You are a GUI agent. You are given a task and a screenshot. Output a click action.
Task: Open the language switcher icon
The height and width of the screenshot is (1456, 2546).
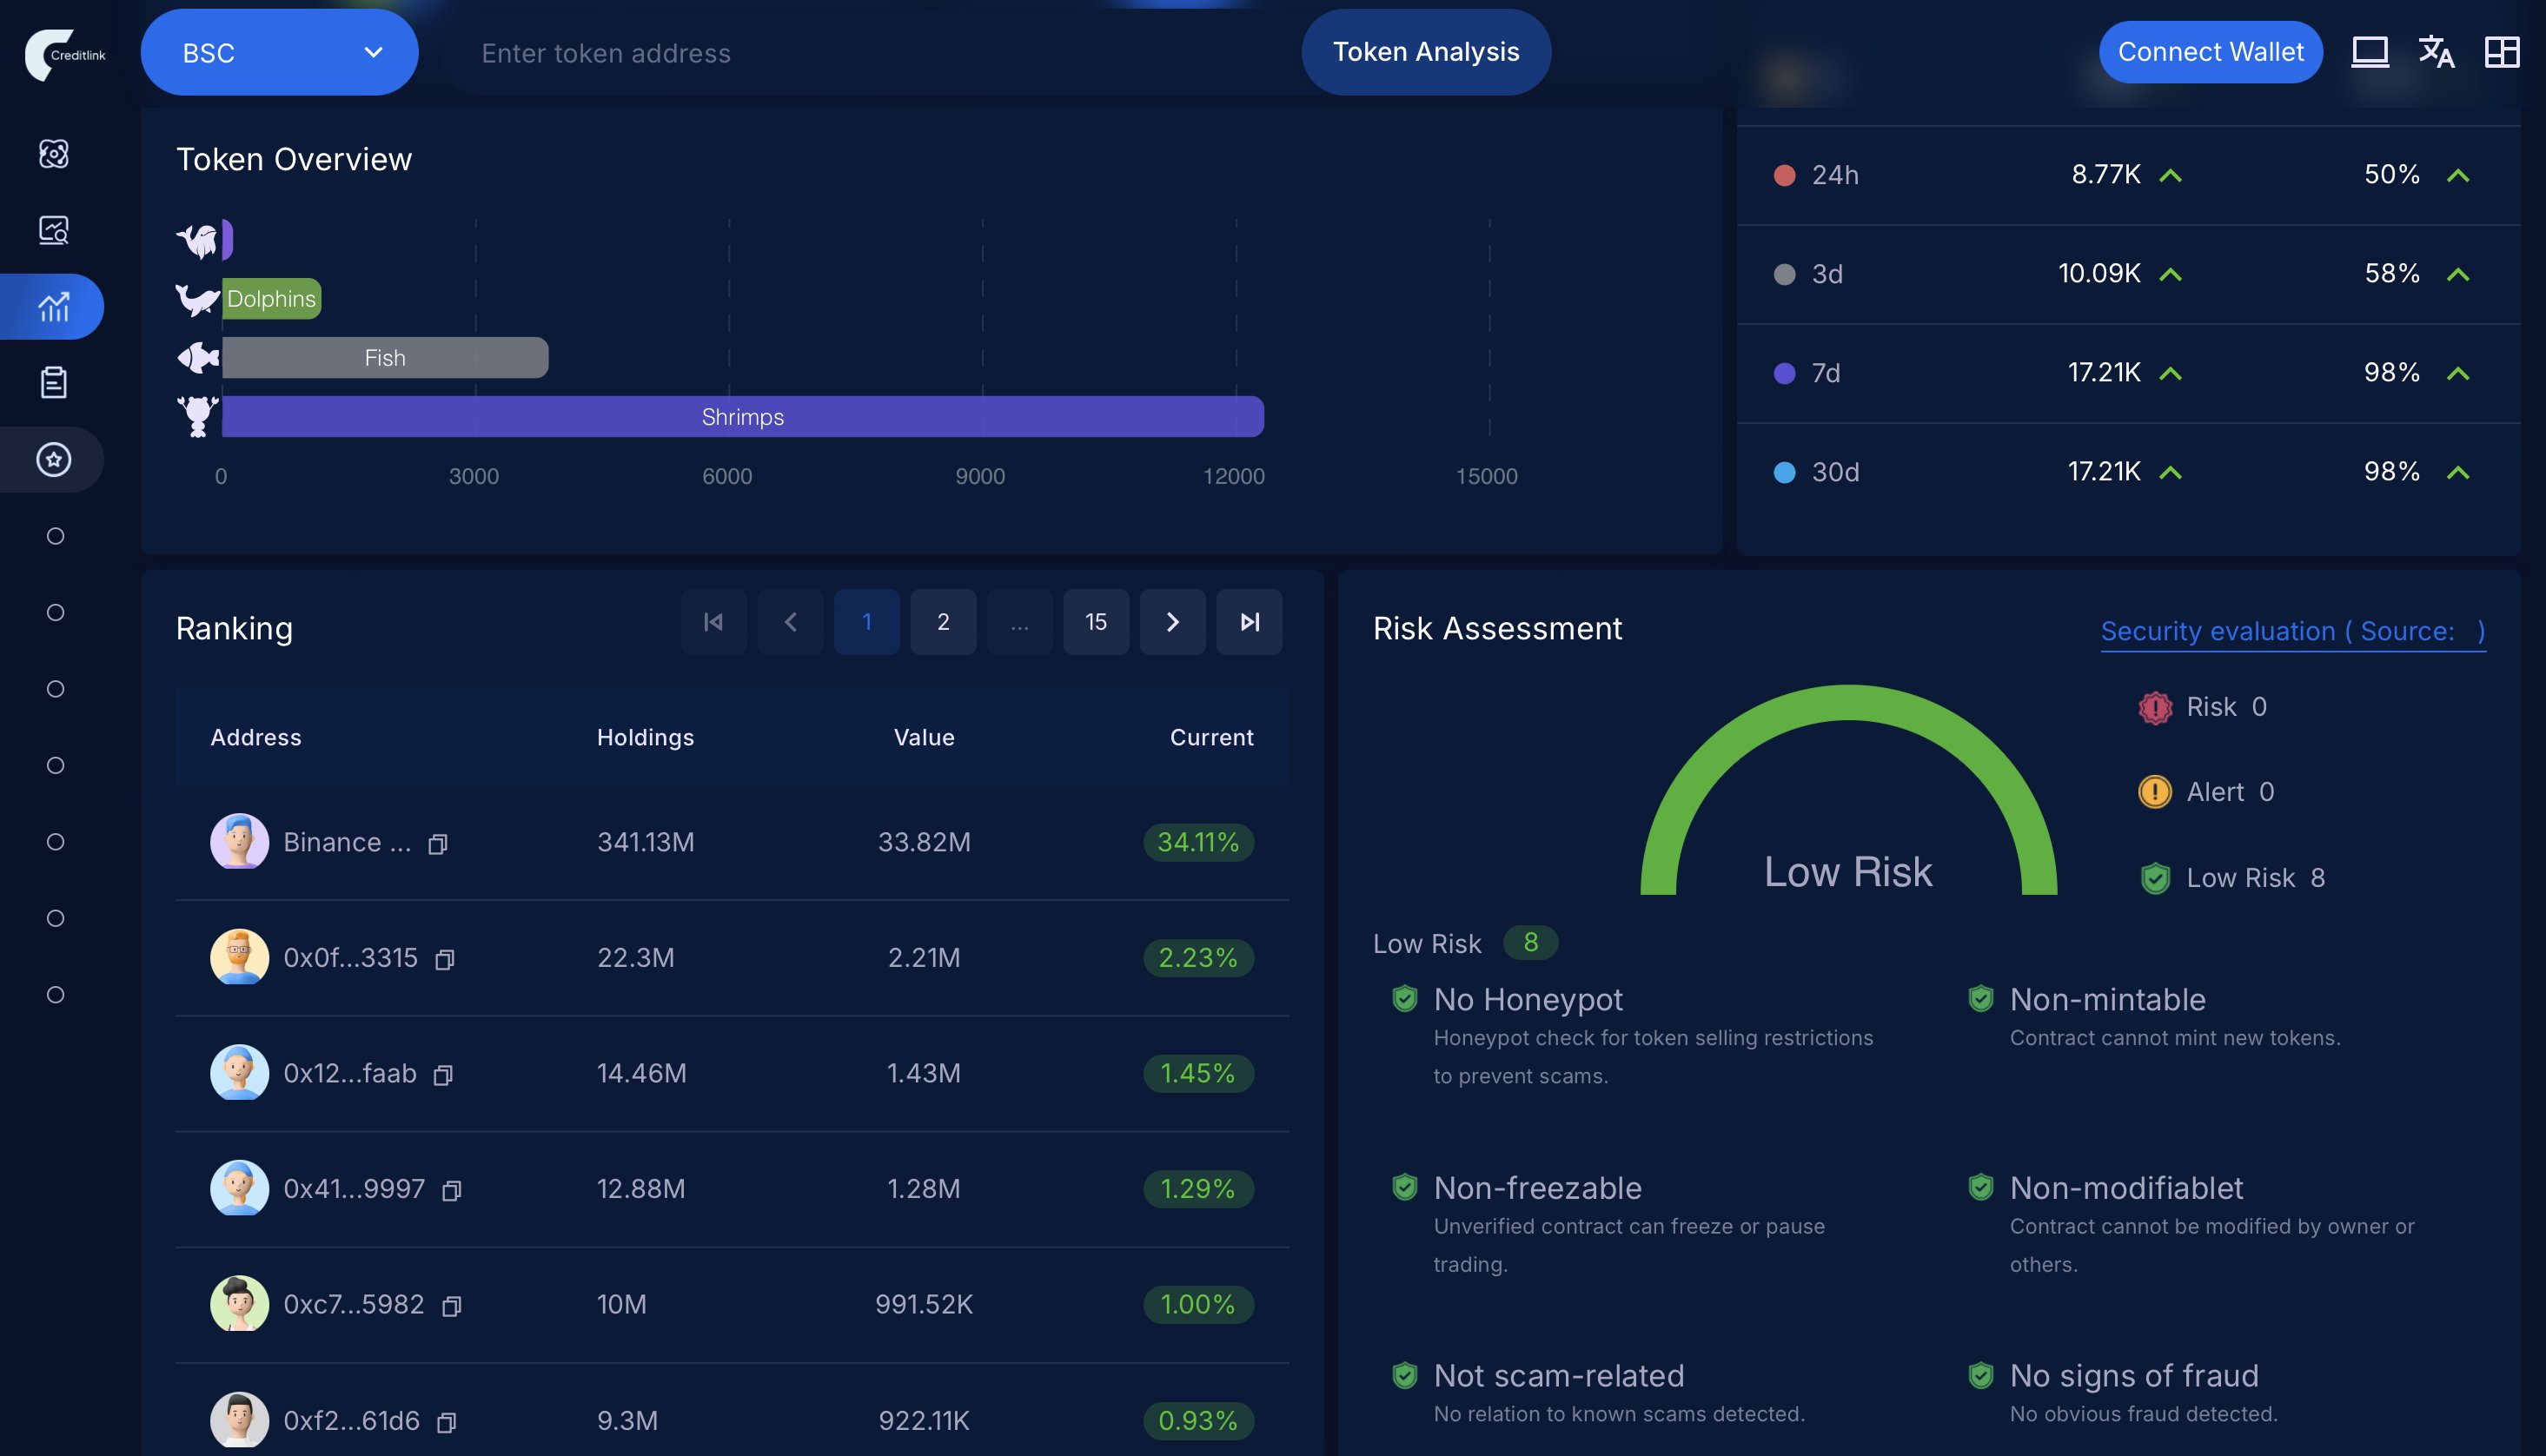2437,52
